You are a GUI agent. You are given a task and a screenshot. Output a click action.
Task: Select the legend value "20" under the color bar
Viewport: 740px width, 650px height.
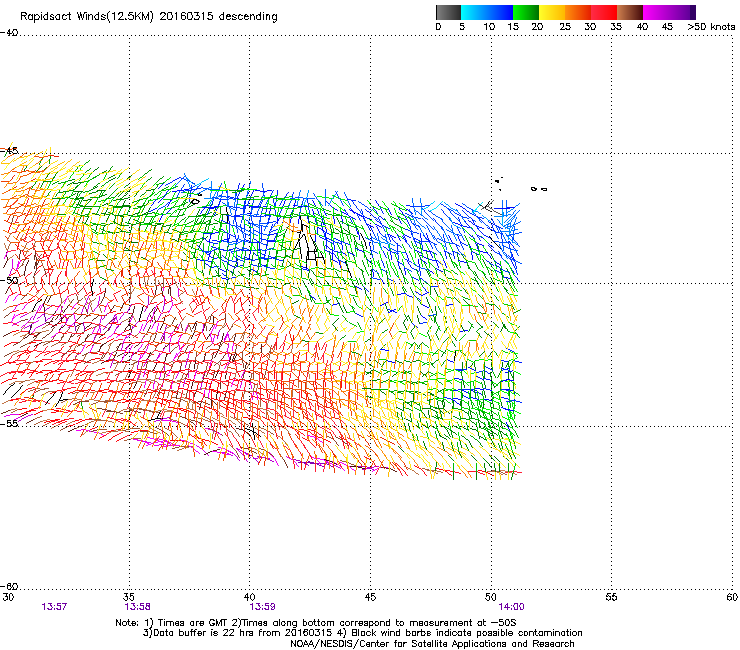[x=537, y=27]
